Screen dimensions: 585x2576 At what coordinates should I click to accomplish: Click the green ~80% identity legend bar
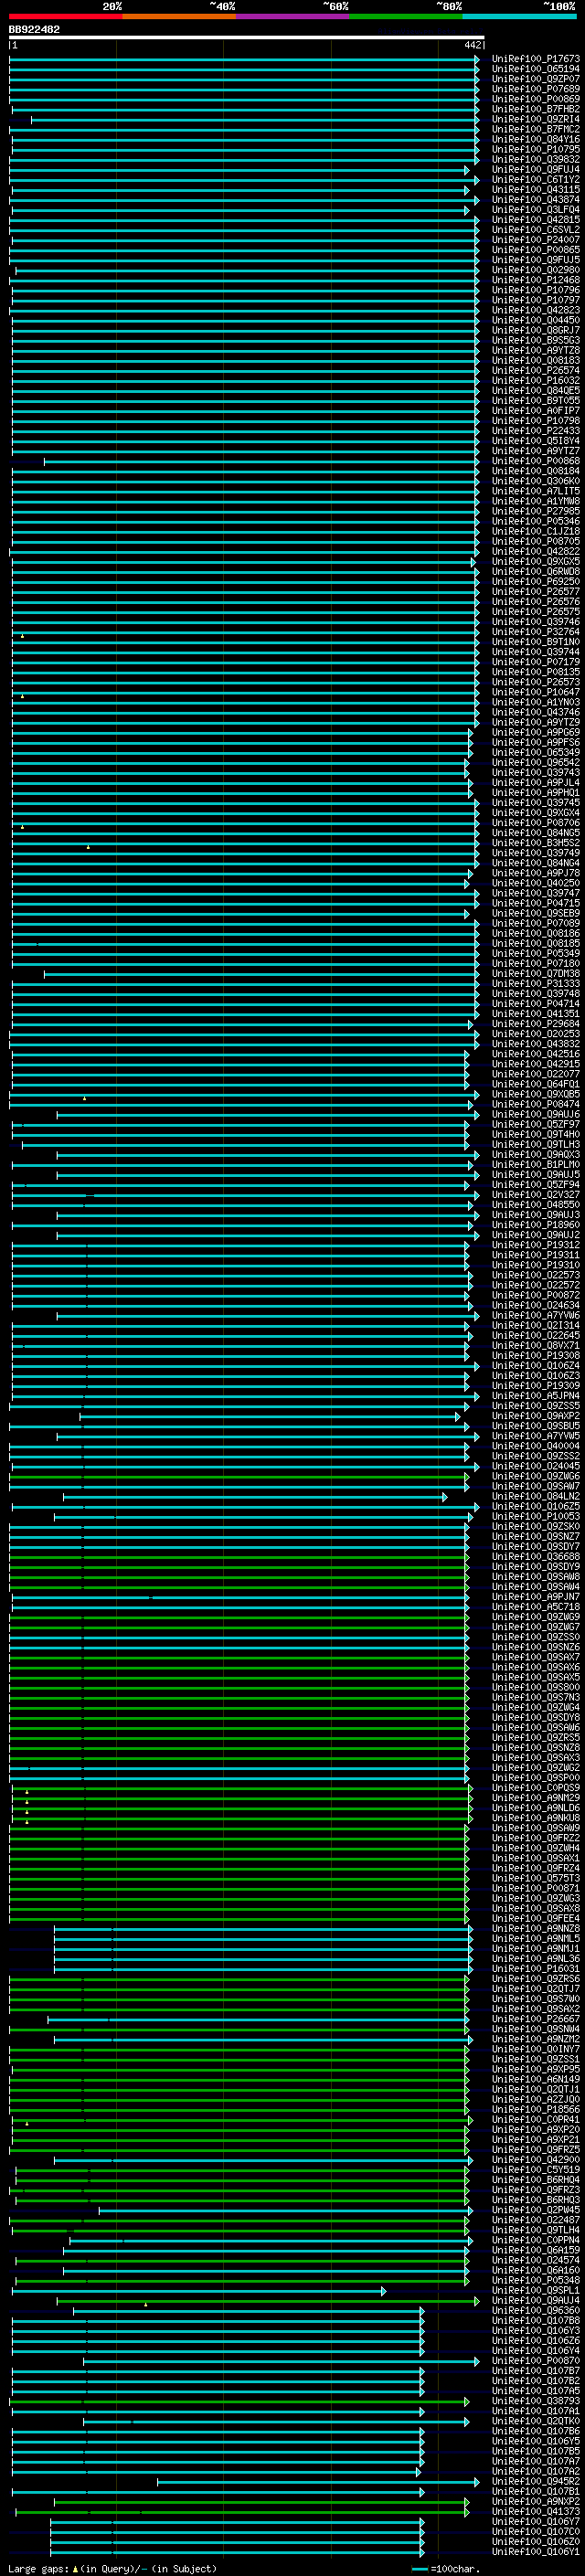click(406, 16)
